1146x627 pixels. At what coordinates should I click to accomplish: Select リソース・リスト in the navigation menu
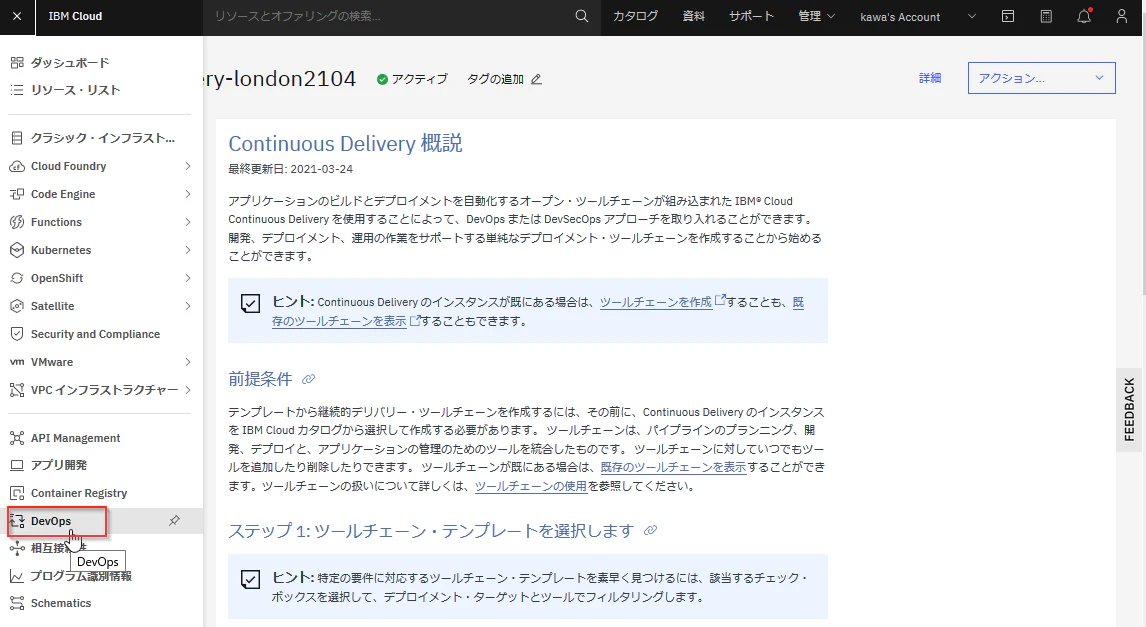(75, 90)
